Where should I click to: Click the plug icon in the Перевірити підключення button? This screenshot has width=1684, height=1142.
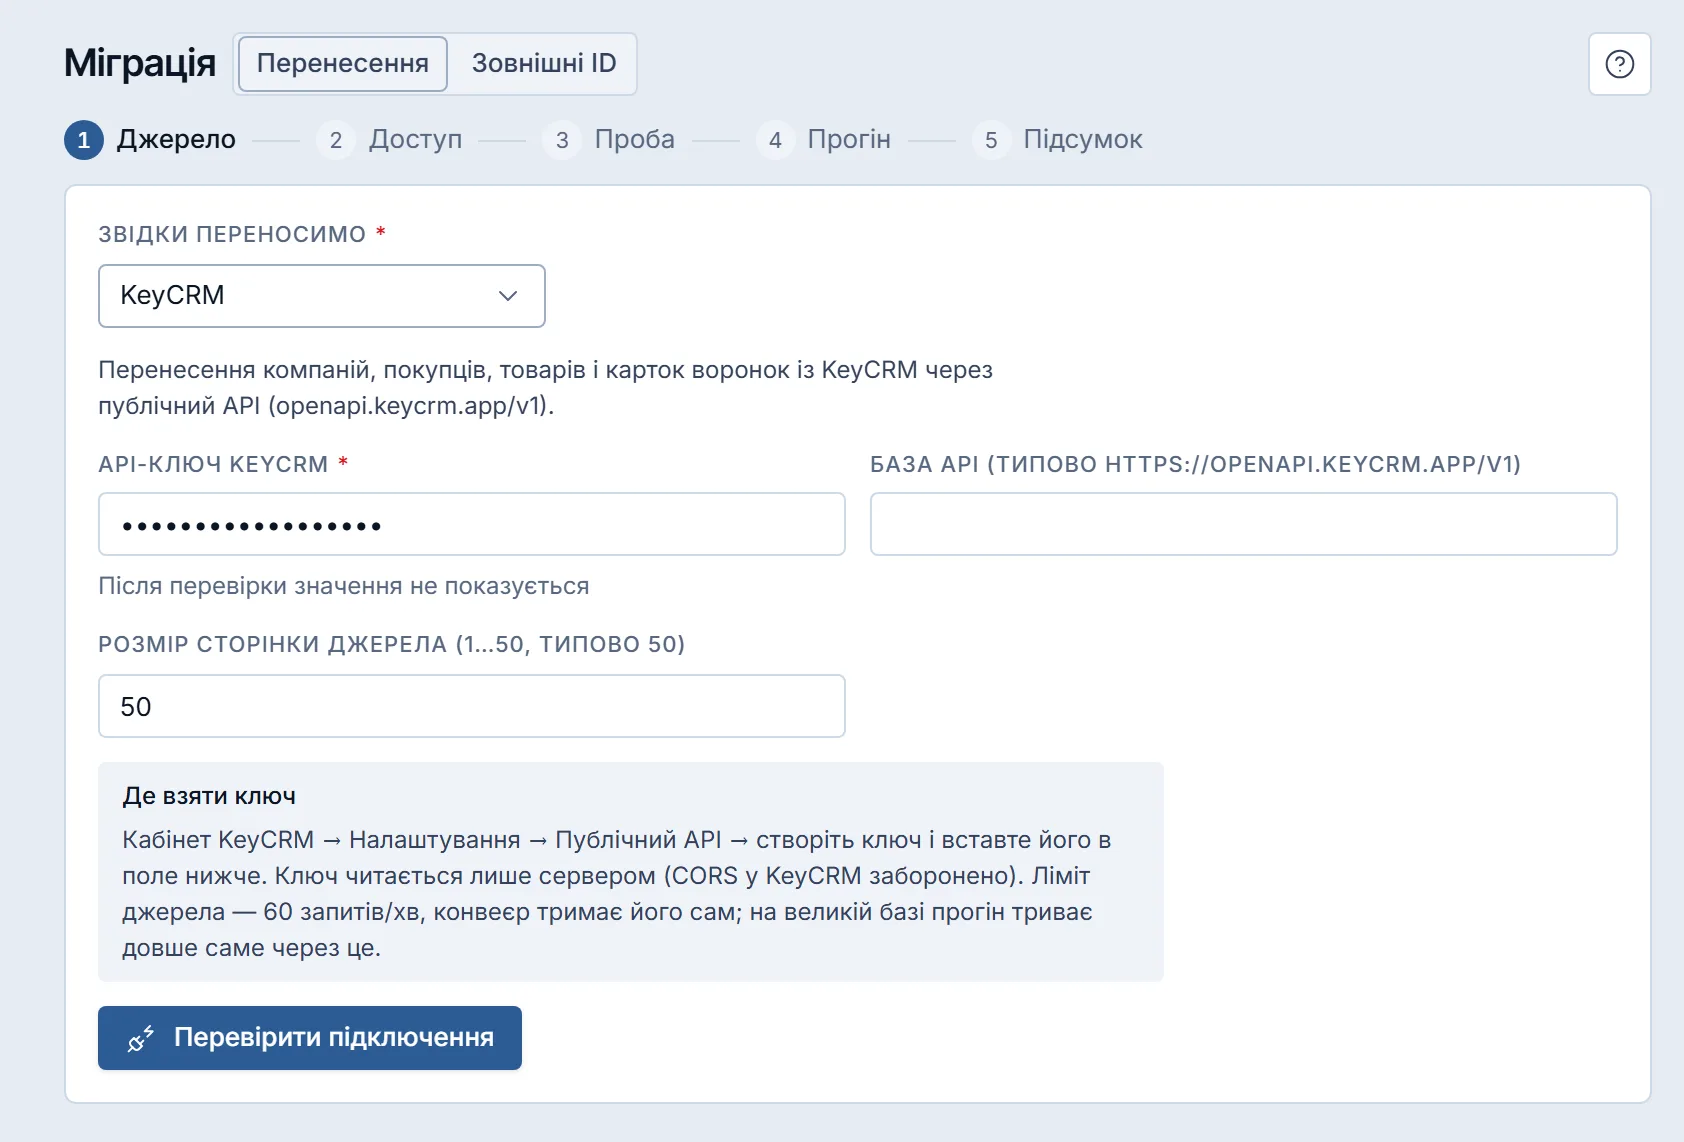click(140, 1038)
